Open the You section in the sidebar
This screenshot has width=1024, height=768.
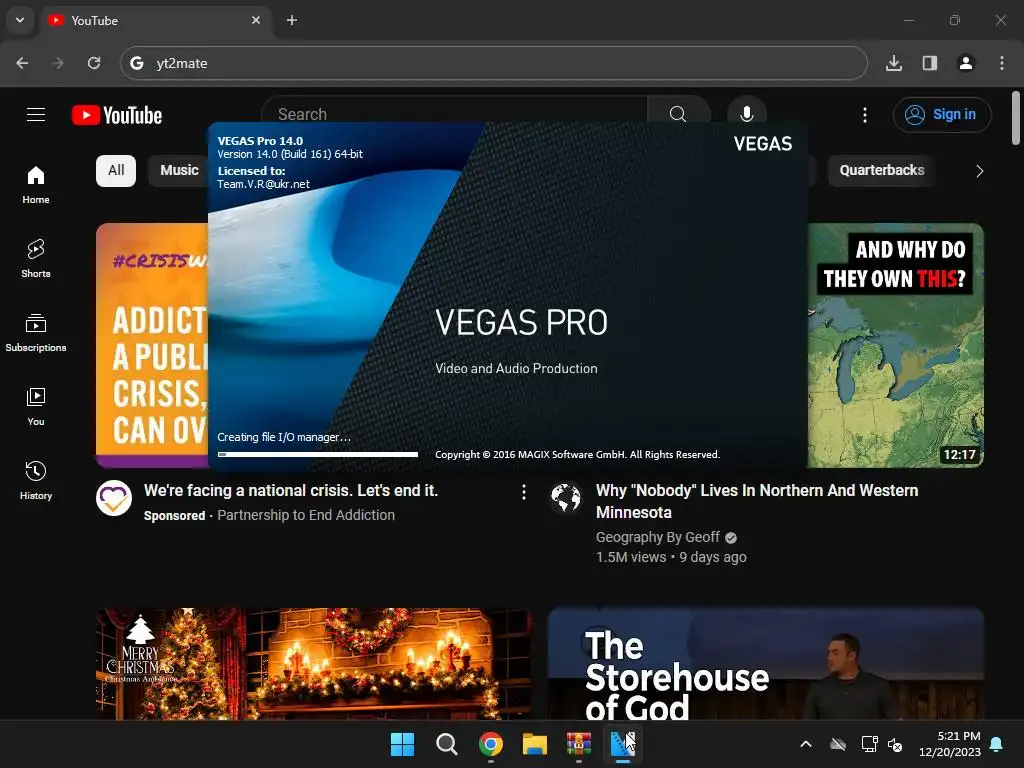(x=36, y=407)
